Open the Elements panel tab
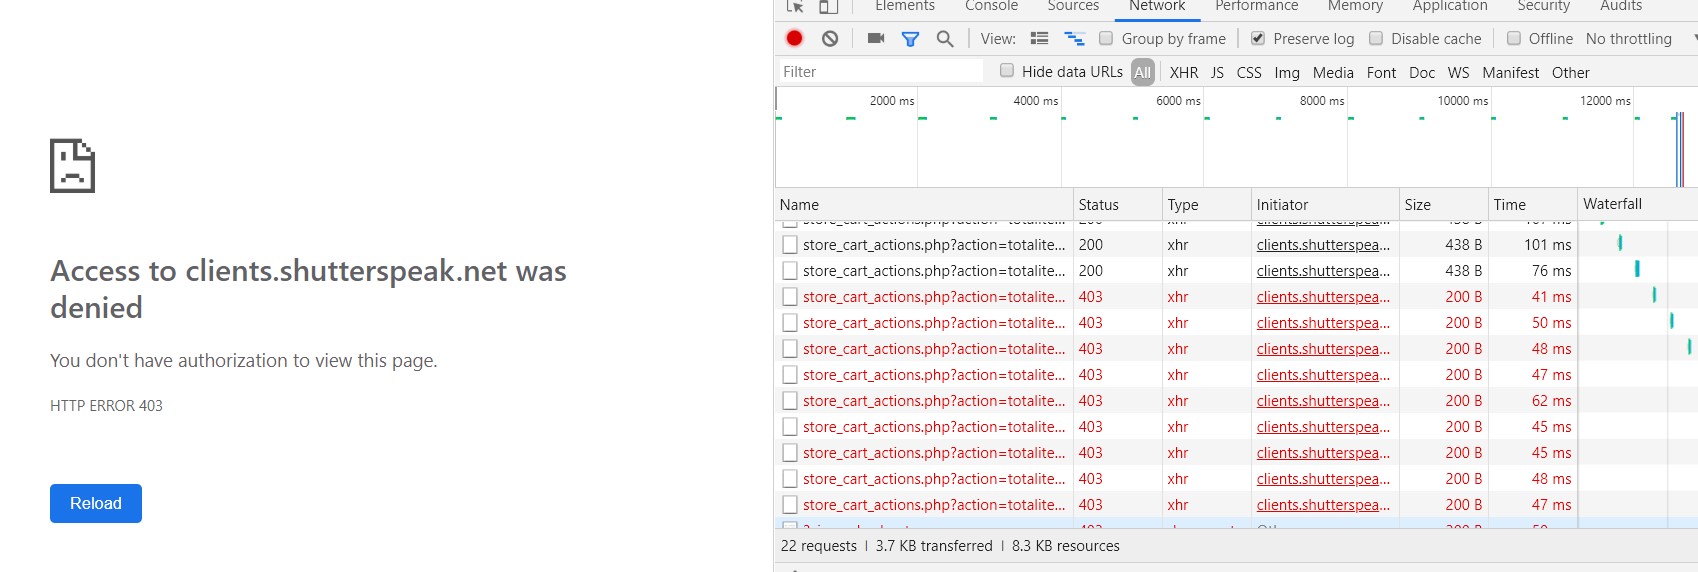 tap(905, 6)
